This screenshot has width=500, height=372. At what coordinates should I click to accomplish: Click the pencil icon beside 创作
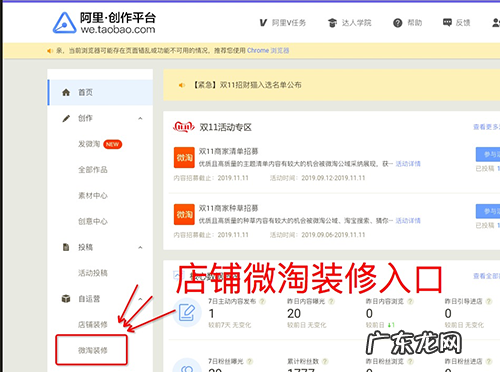pyautogui.click(x=66, y=118)
